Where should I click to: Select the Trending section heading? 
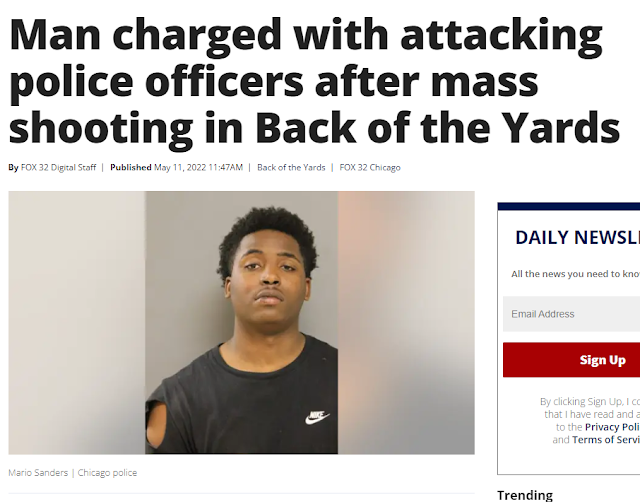coord(525,495)
